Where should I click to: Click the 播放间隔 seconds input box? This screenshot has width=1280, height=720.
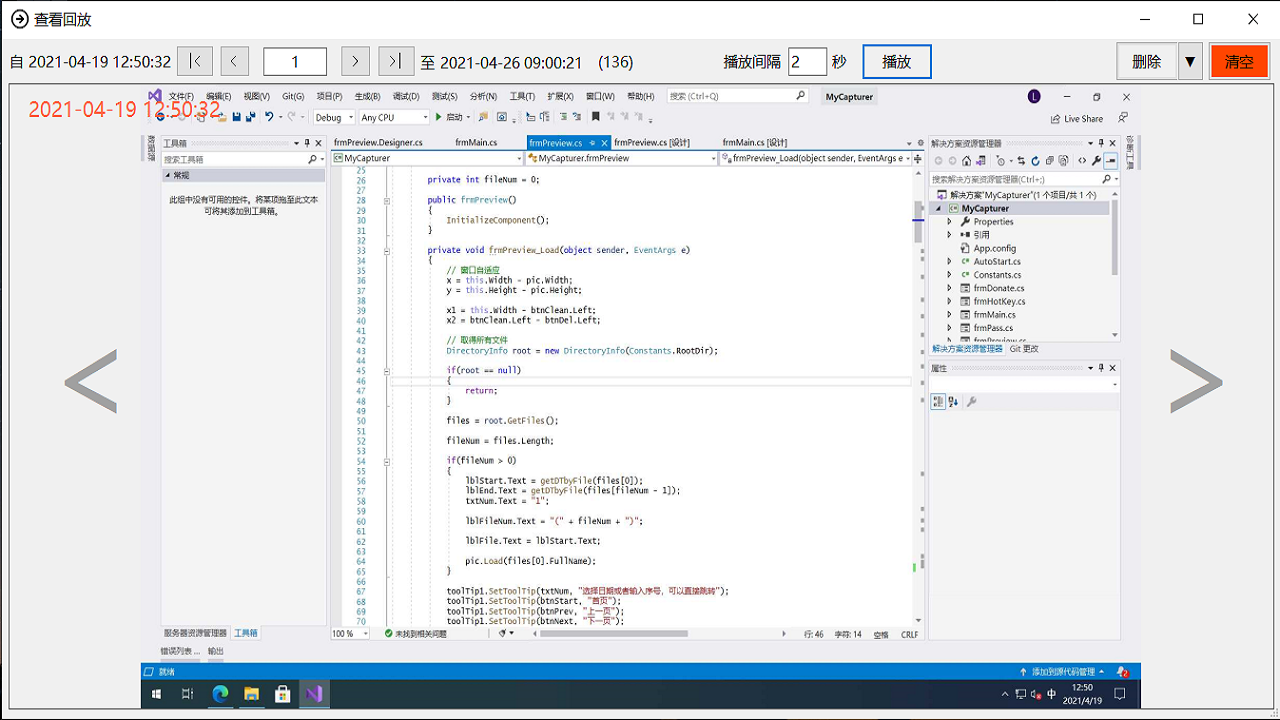(807, 62)
